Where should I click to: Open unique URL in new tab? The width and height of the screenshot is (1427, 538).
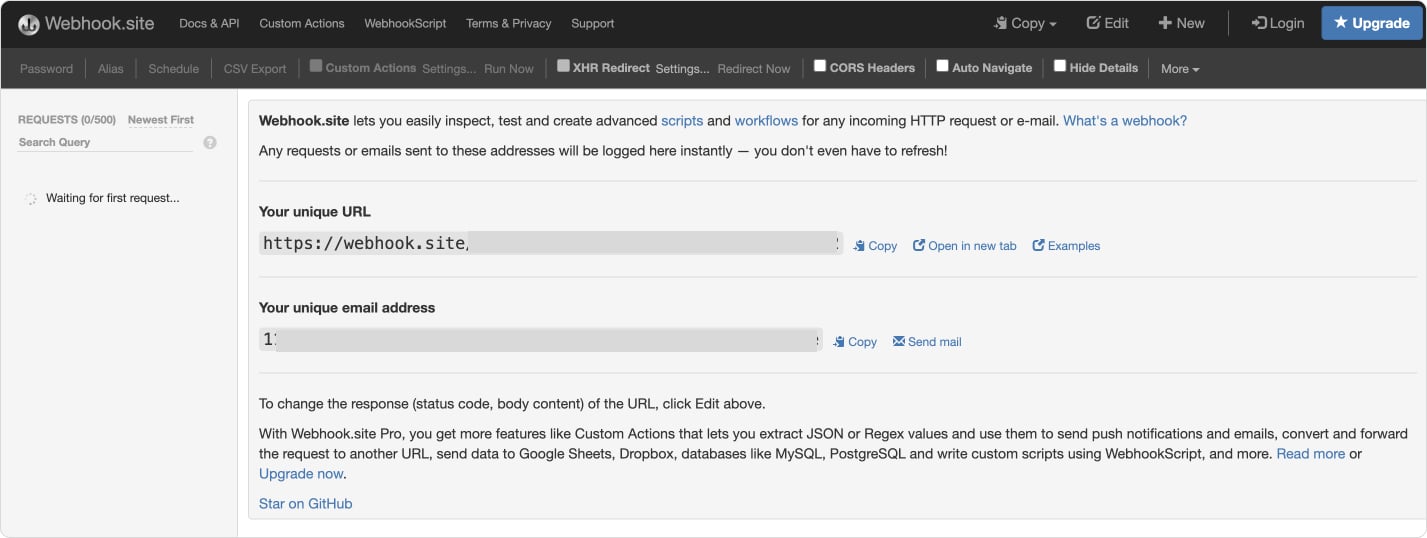point(965,246)
